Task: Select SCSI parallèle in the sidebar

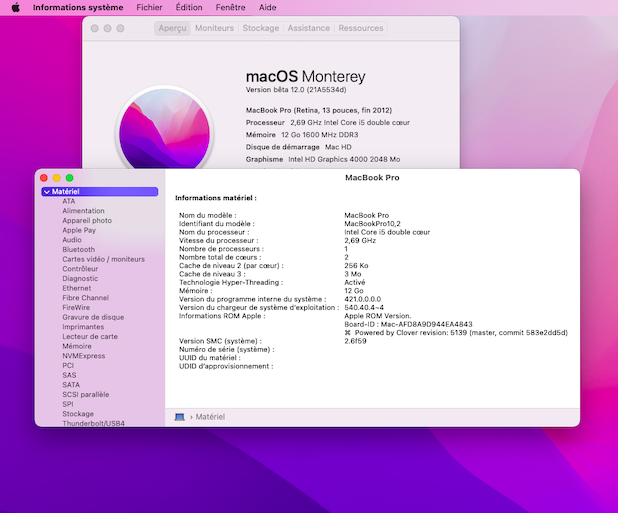Action: click(86, 394)
